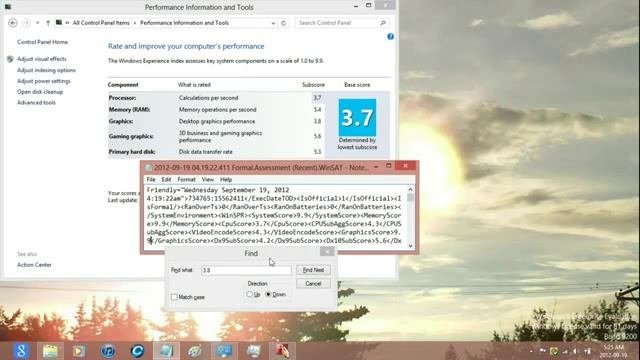Screen dimensions: 640x360
Task: Open disk cleanup link
Action: (40, 92)
